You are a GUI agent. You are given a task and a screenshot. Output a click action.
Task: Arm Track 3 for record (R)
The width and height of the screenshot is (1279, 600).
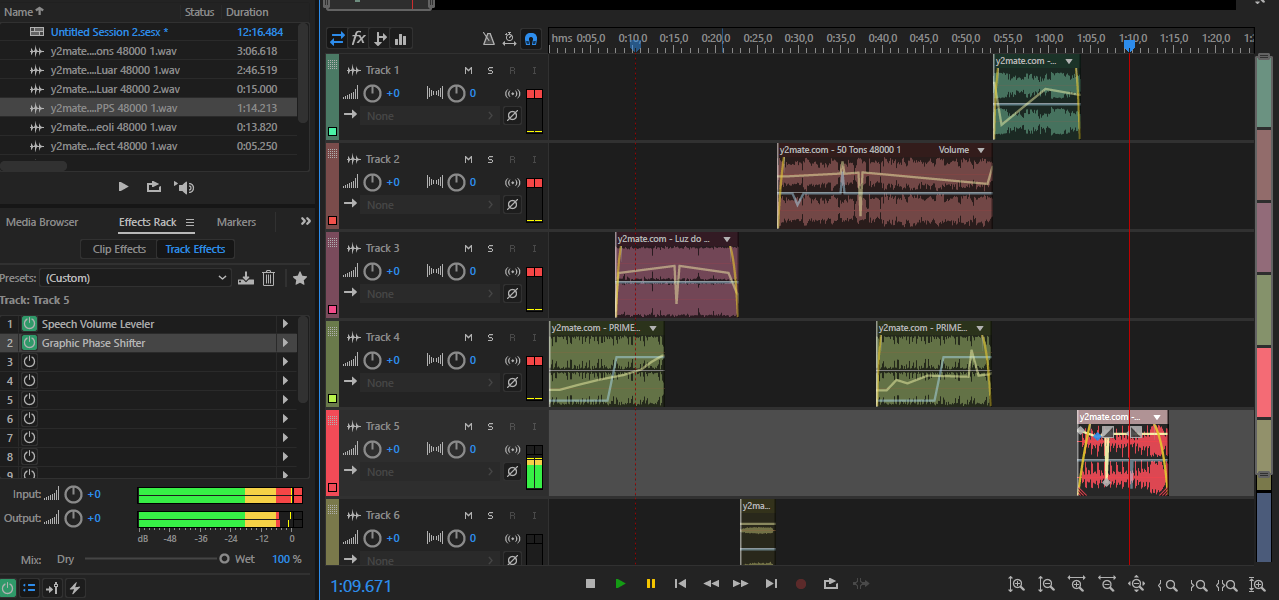coord(512,249)
